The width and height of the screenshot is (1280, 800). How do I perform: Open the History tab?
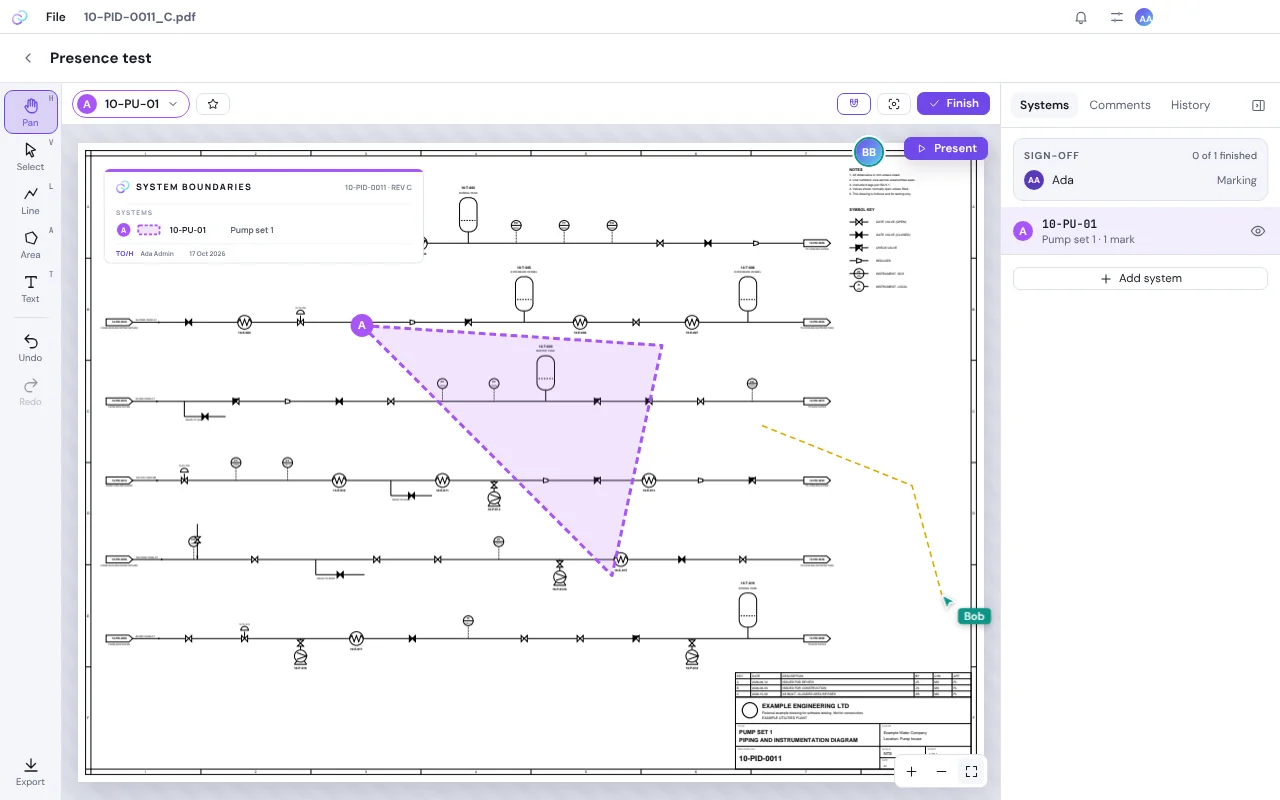pos(1190,105)
